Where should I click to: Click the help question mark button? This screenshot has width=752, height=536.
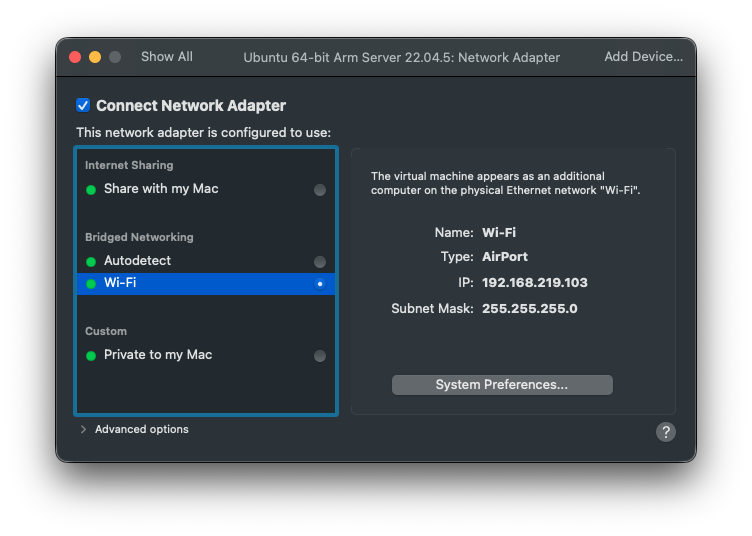666,432
